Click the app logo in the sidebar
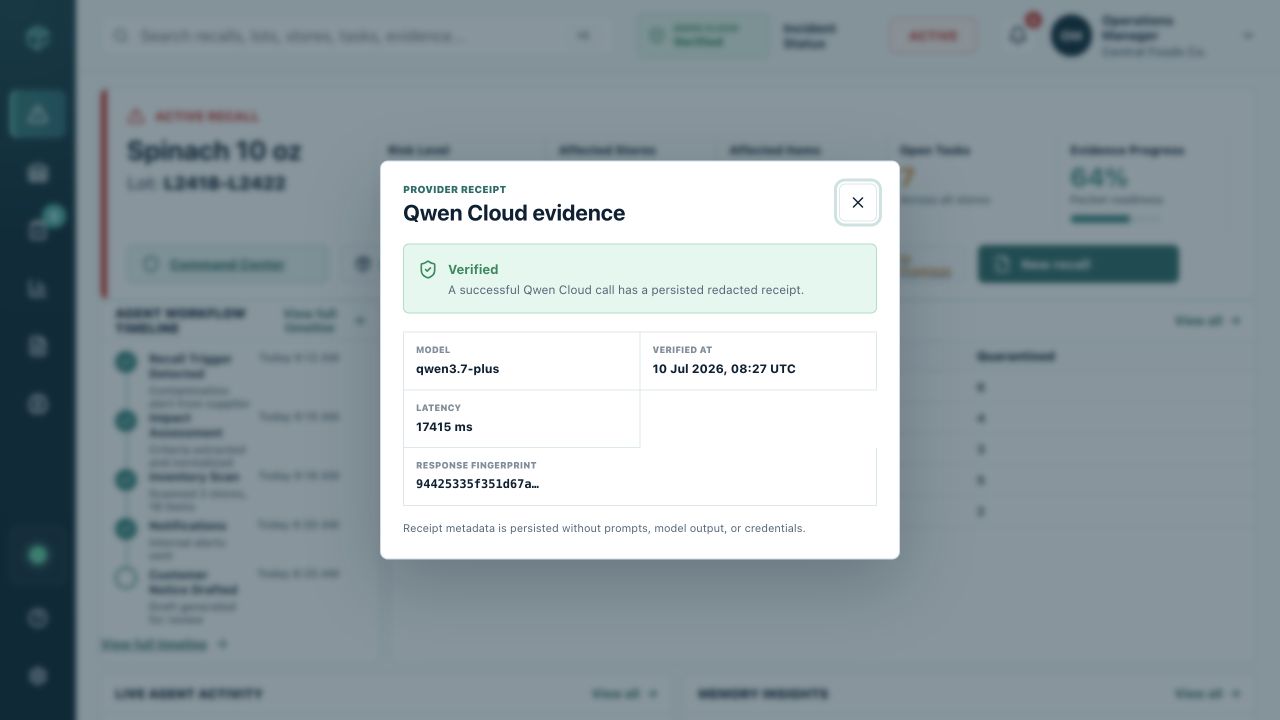Screen dimensions: 1280x720 (38, 38)
